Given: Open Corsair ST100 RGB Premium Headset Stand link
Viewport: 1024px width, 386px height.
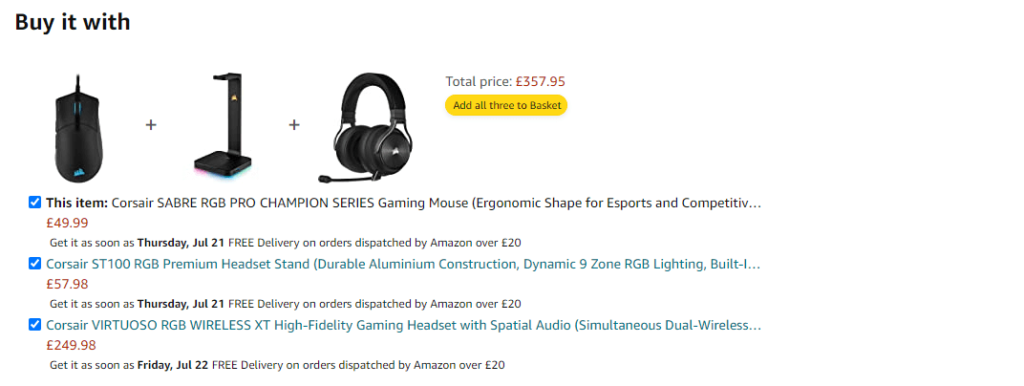Looking at the screenshot, I should 403,265.
